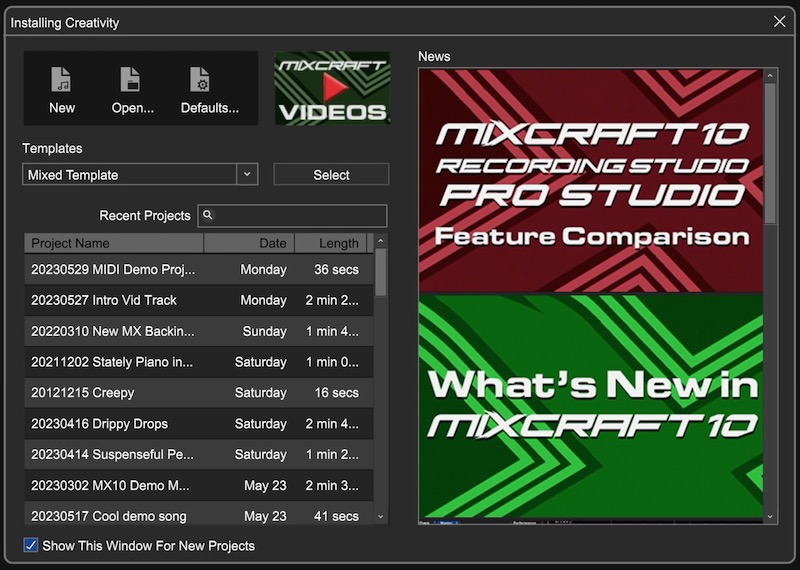800x570 pixels.
Task: Click the project list scroll down arrow
Action: [380, 516]
